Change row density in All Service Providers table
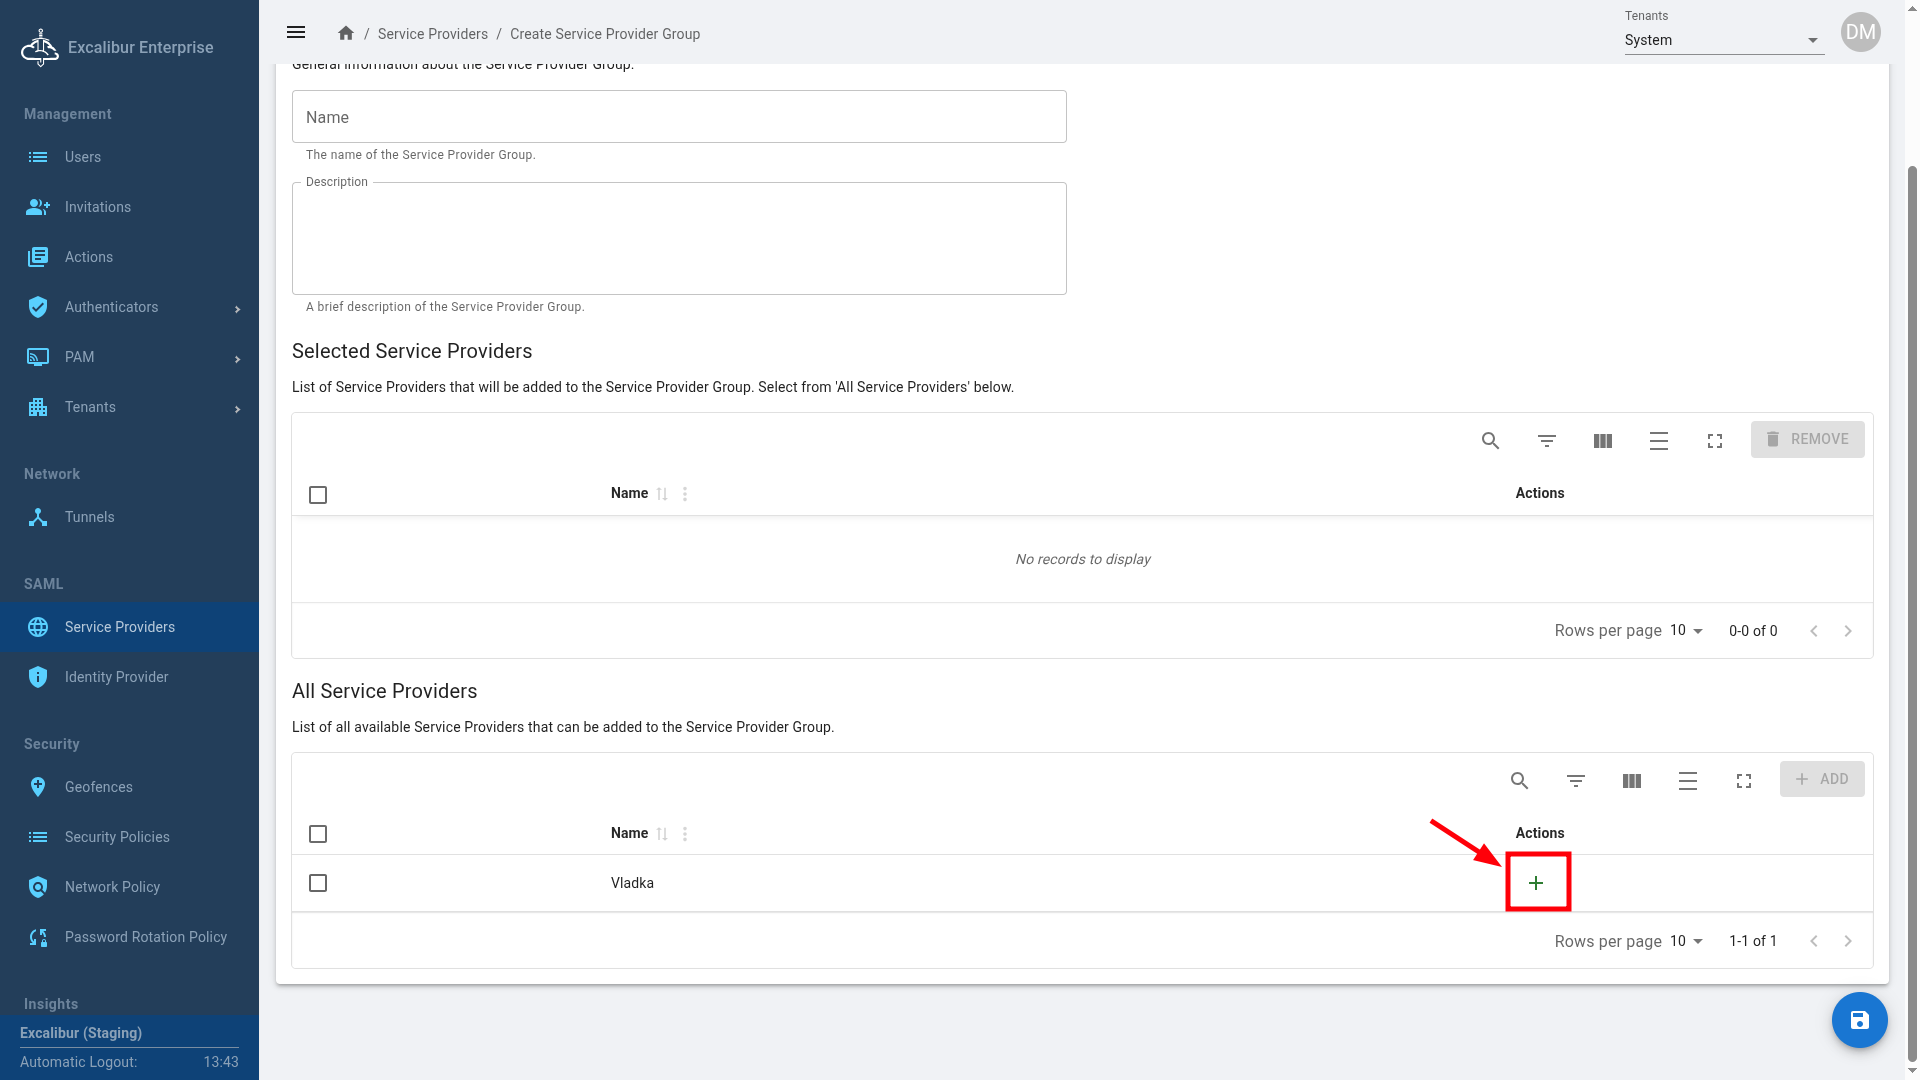The image size is (1920, 1080). click(1687, 781)
